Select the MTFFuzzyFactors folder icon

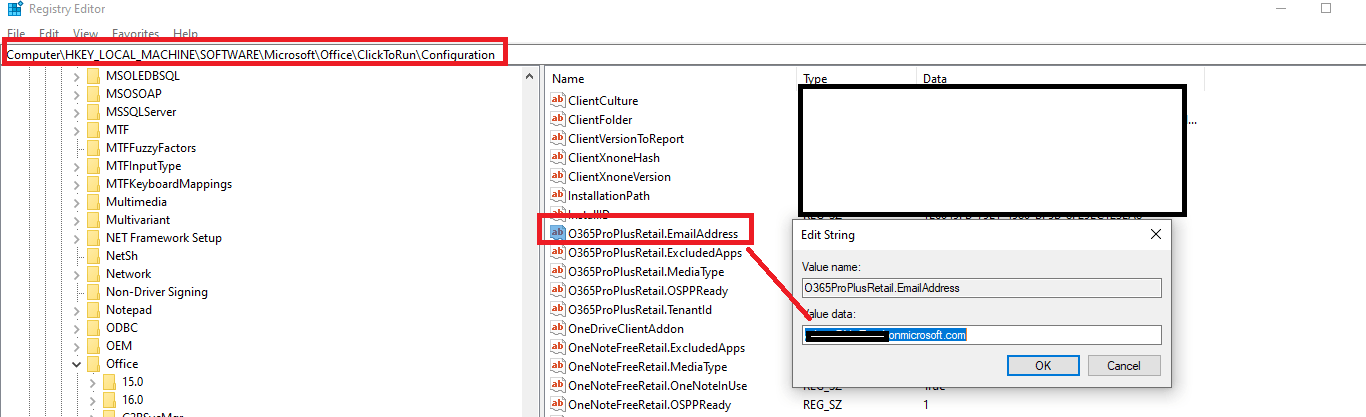(94, 148)
